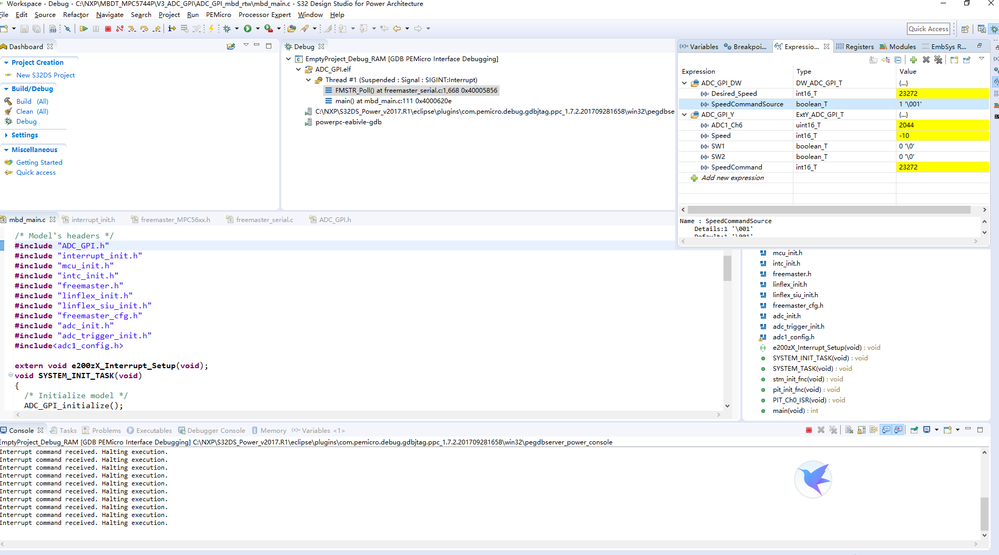Viewport: 999px width, 555px height.
Task: Click the Build All toolbar icon
Action: (x=52, y=29)
